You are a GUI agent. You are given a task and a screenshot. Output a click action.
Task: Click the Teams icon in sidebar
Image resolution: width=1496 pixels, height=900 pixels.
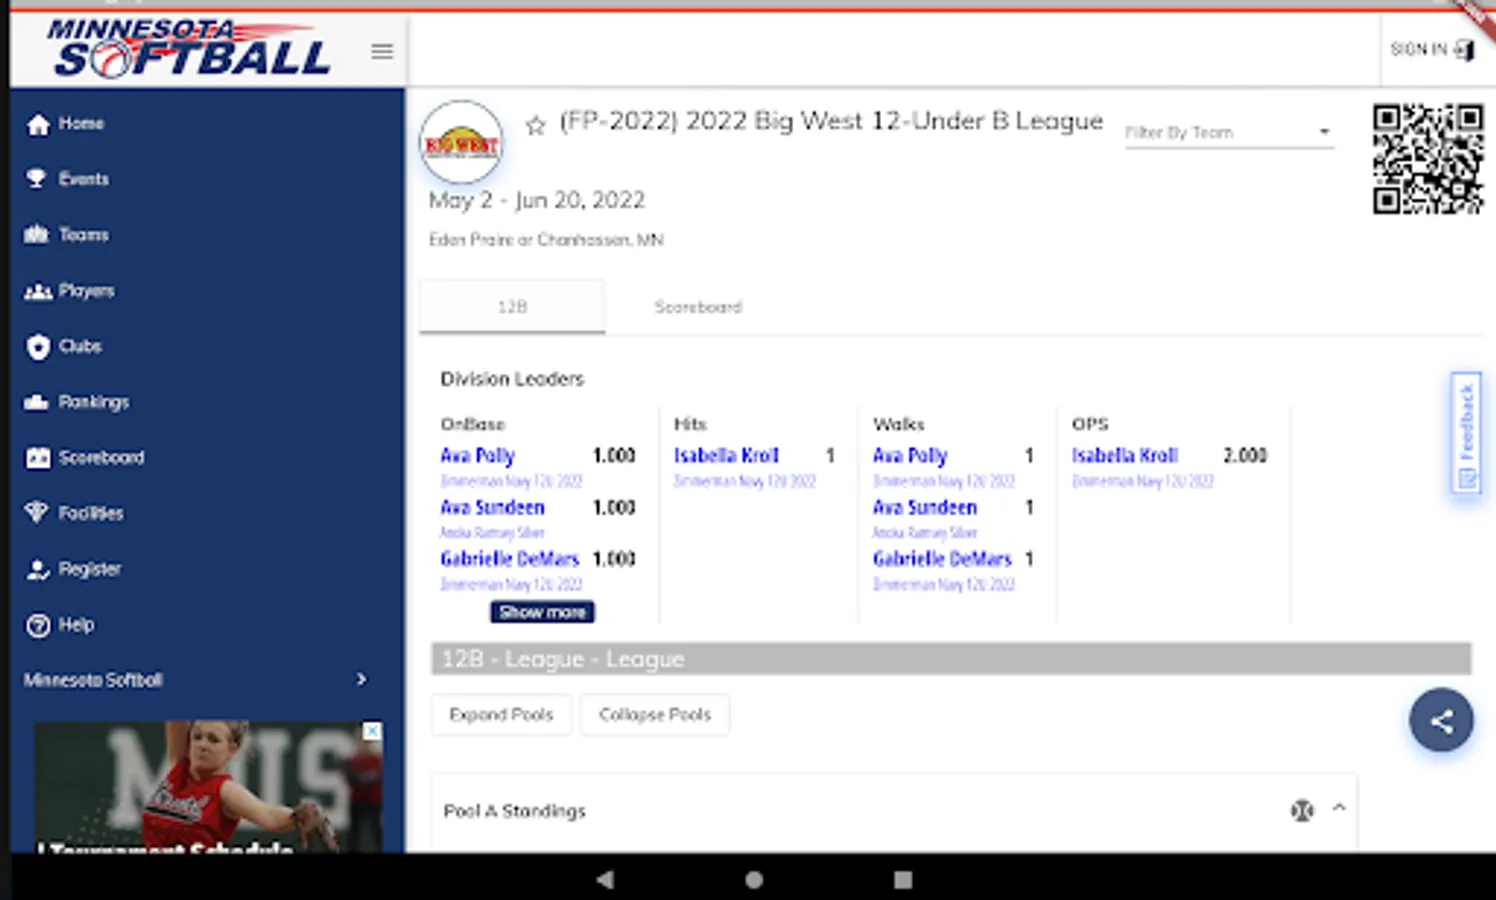coord(37,235)
